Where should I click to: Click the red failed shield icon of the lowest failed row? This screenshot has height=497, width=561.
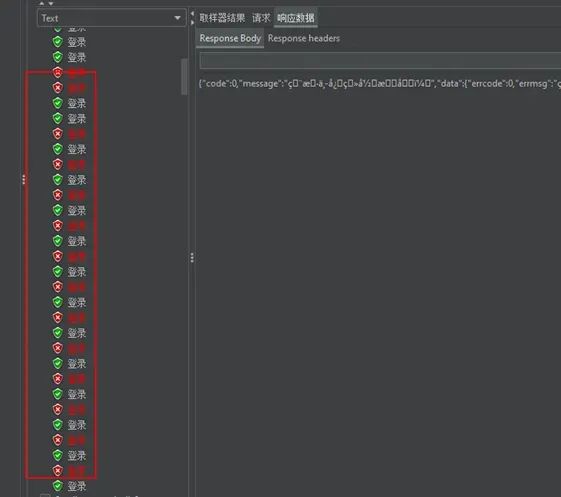click(x=57, y=471)
